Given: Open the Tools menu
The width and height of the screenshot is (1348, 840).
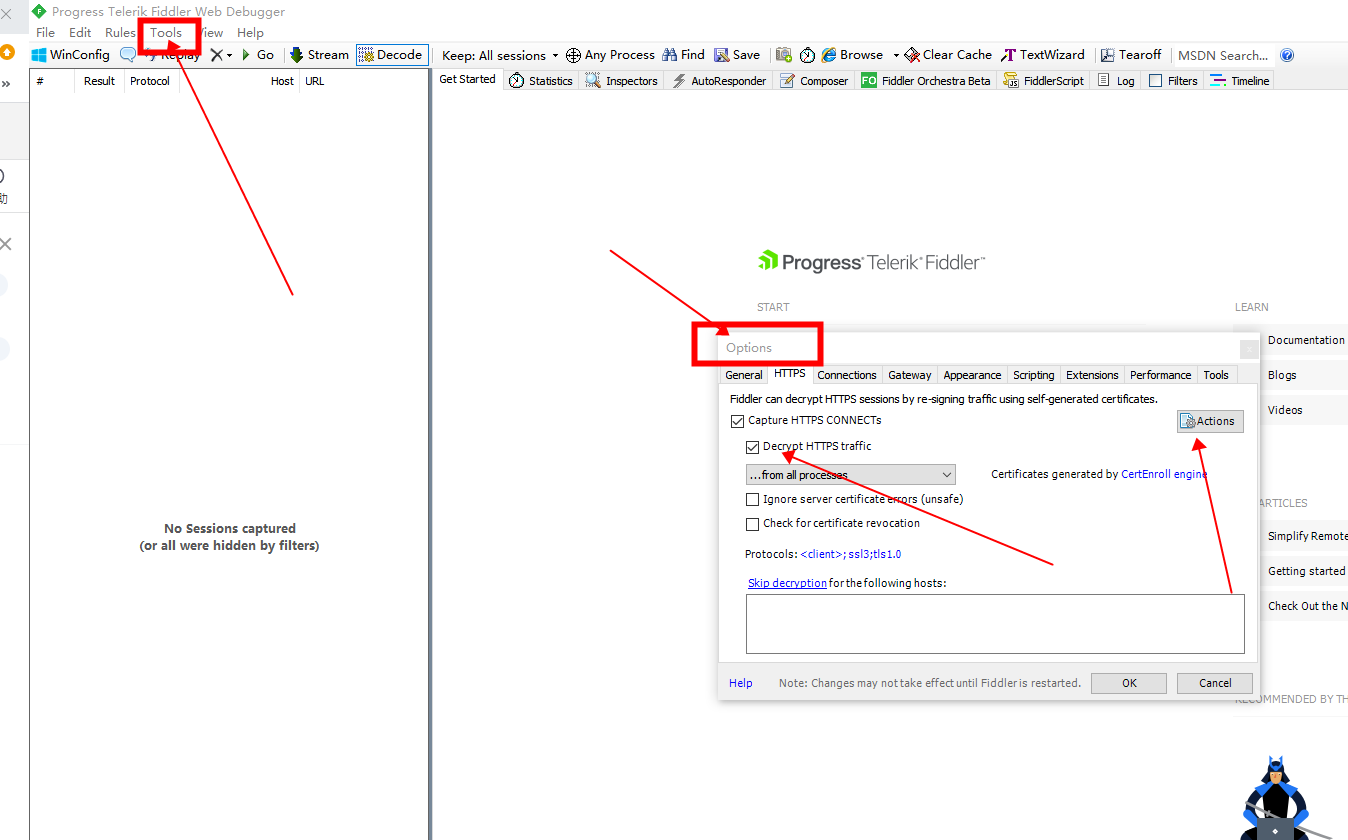Looking at the screenshot, I should pyautogui.click(x=167, y=33).
